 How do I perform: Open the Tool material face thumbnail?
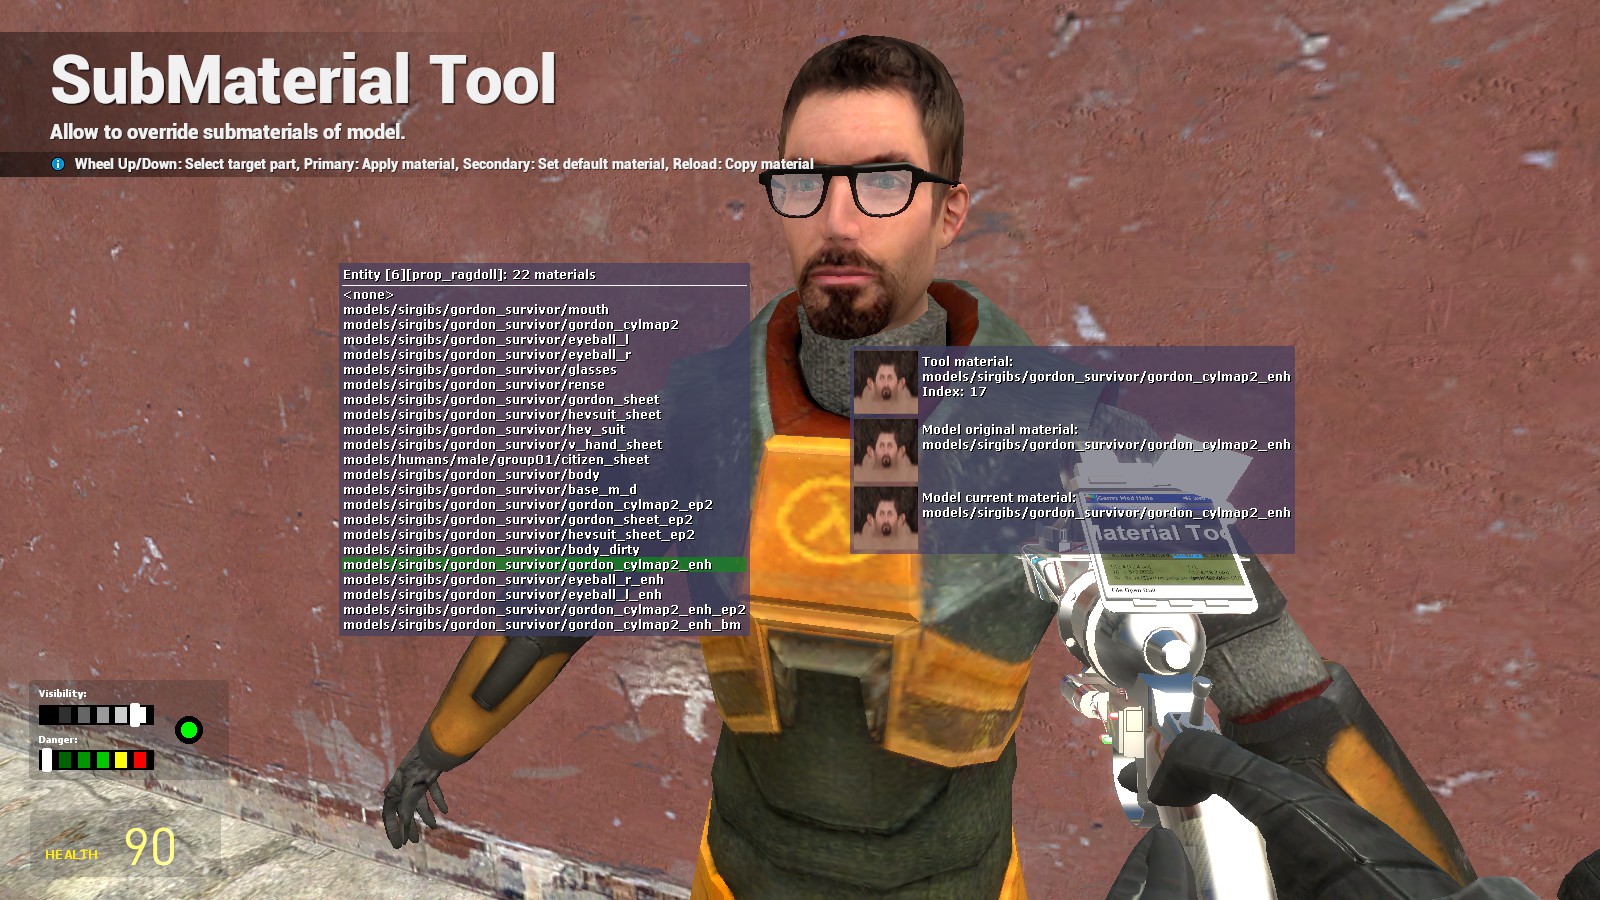885,382
